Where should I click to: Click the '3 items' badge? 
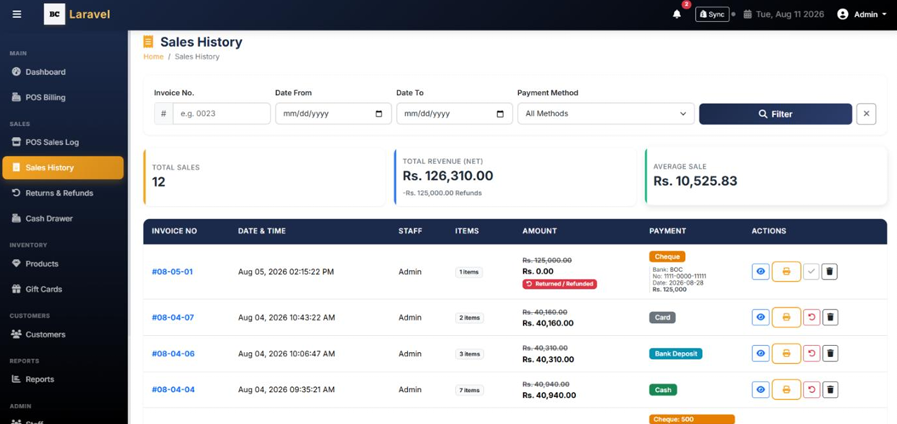469,354
